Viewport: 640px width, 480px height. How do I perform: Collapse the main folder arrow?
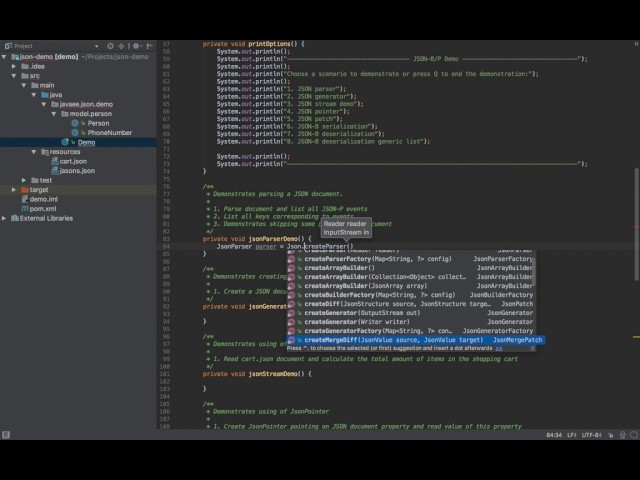click(24, 85)
